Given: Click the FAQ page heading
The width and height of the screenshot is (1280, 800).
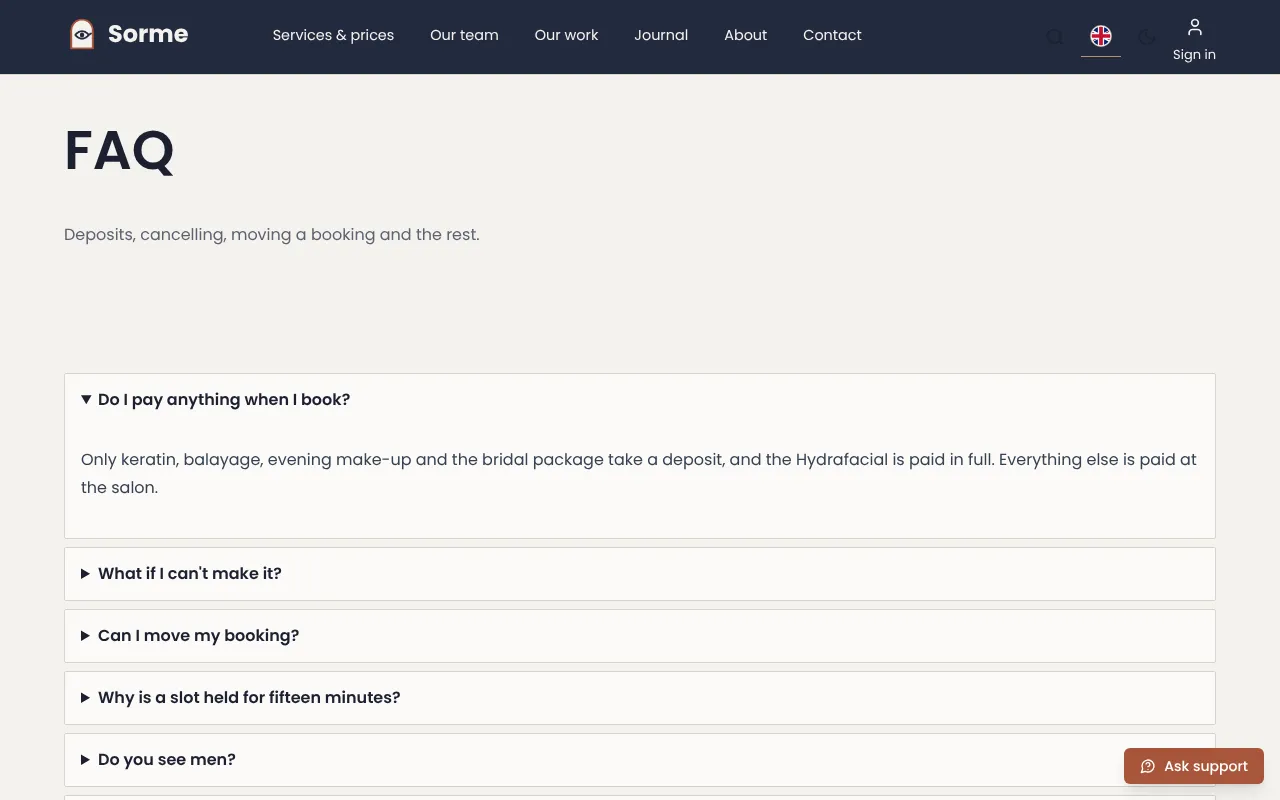Looking at the screenshot, I should coord(119,151).
